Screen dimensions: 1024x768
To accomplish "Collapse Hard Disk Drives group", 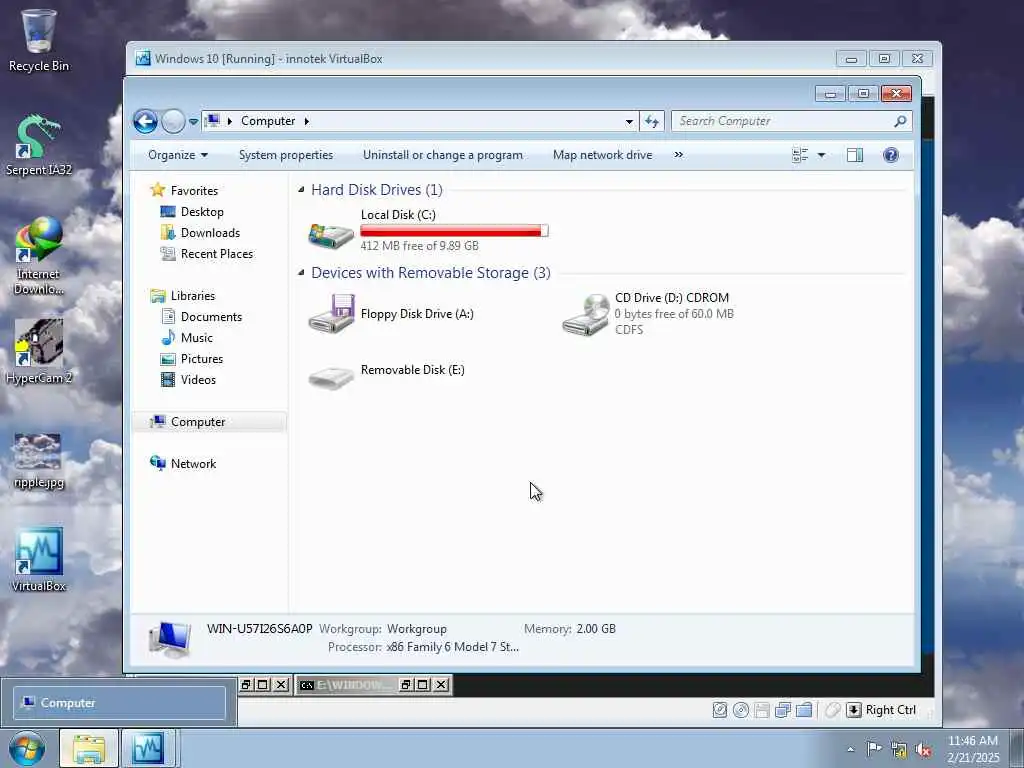I will point(301,190).
